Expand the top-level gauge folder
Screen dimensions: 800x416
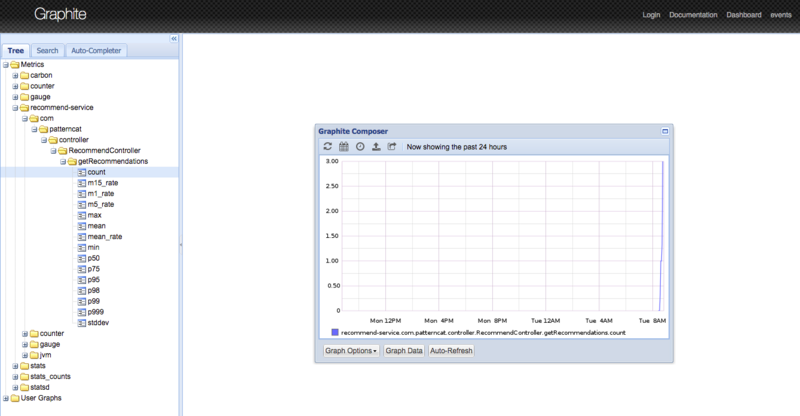point(15,97)
